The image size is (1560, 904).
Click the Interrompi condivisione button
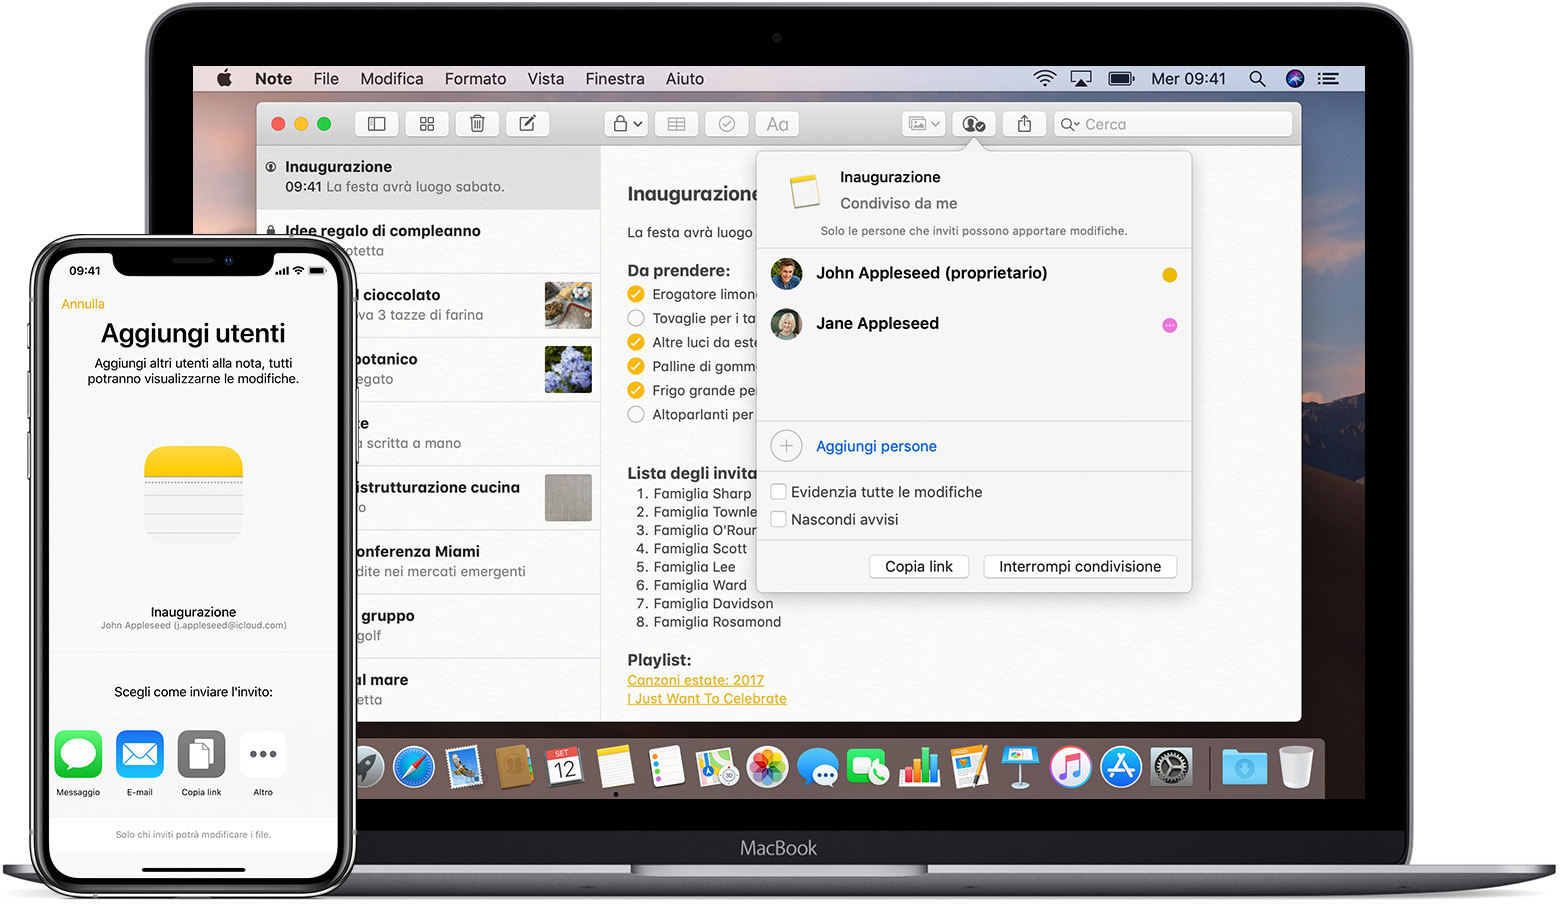coord(1080,566)
